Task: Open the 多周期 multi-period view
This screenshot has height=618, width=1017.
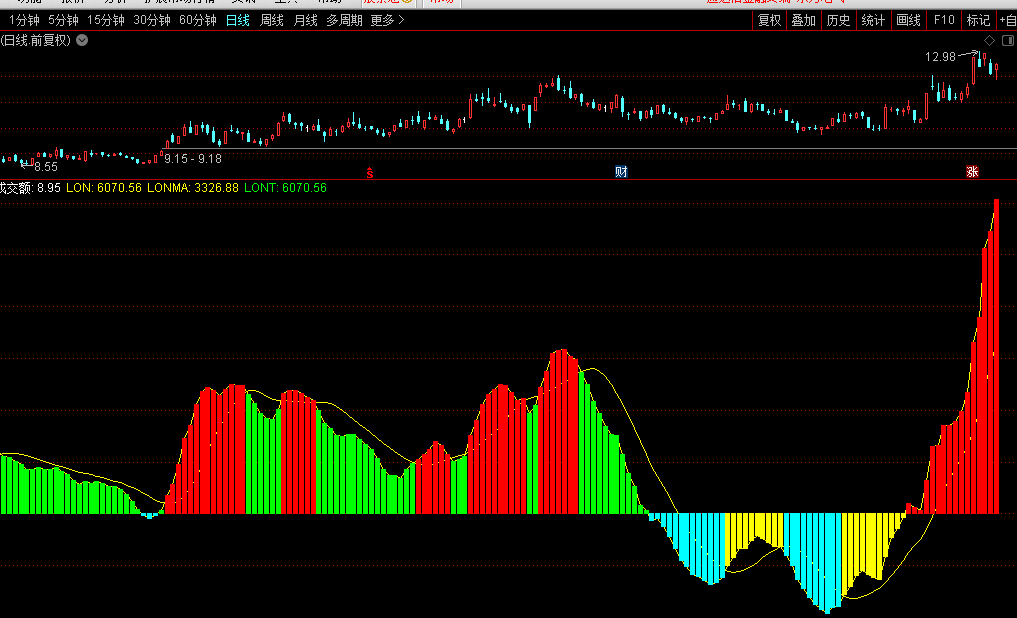Action: [x=344, y=20]
